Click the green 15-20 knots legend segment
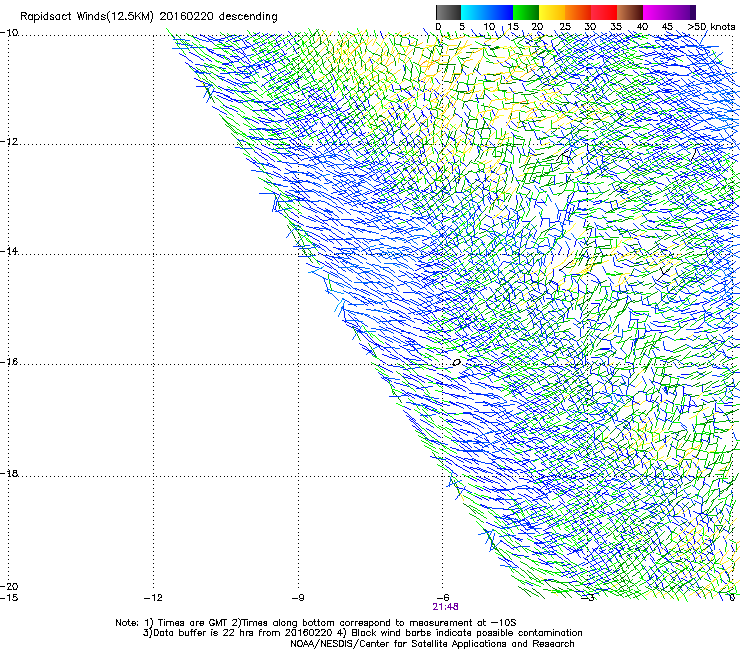Viewport: 740px width, 650px height. [x=526, y=12]
